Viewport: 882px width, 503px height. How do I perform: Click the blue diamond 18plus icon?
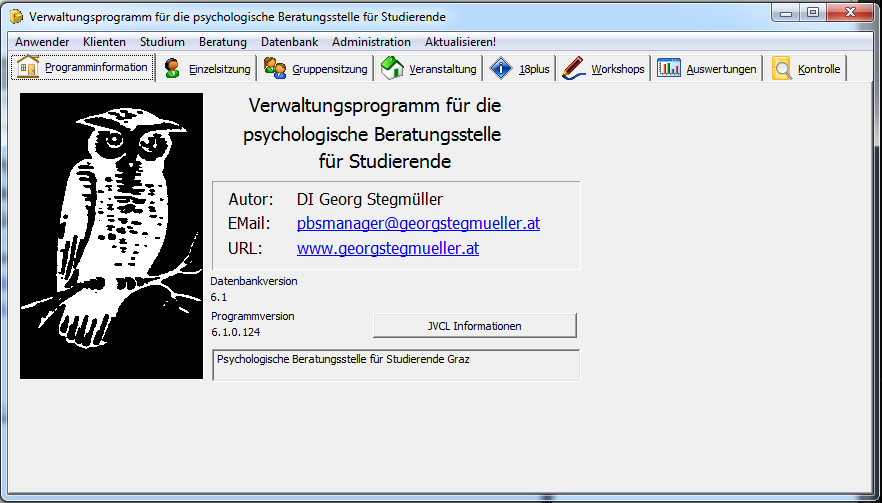click(x=501, y=68)
